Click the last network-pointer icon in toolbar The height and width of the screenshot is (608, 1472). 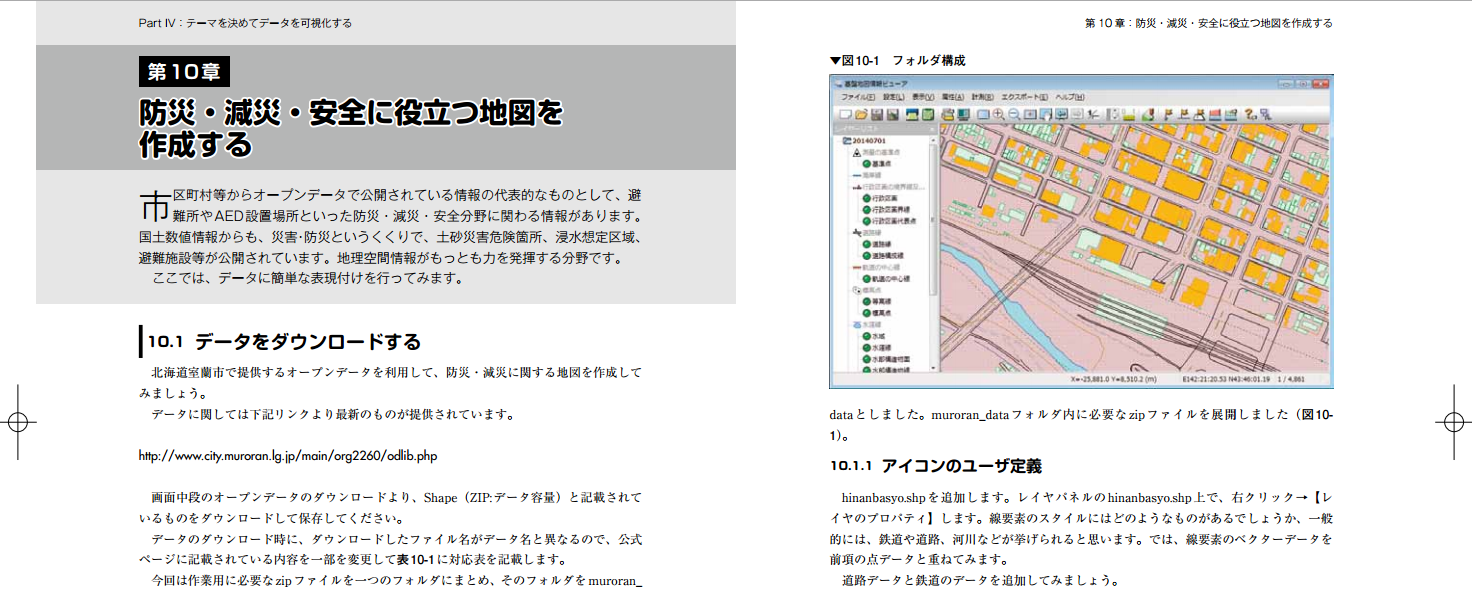[x=1265, y=114]
